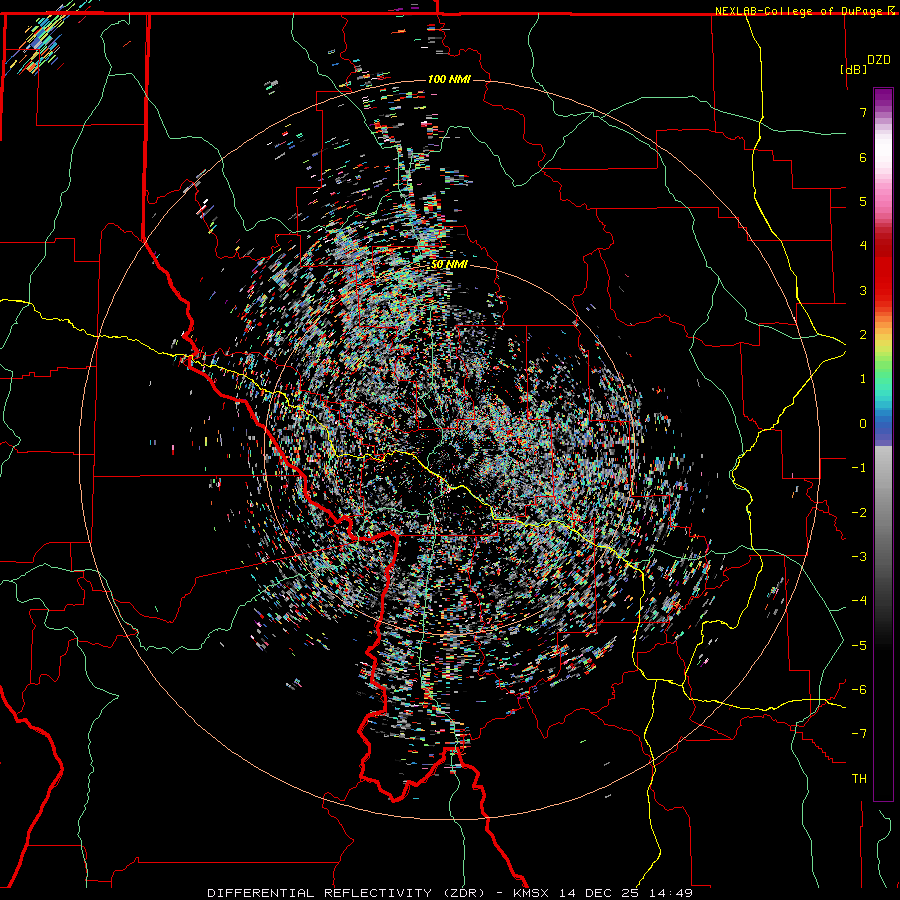This screenshot has width=900, height=900.
Task: Click the 1 value on the color scale
Action: click(863, 379)
